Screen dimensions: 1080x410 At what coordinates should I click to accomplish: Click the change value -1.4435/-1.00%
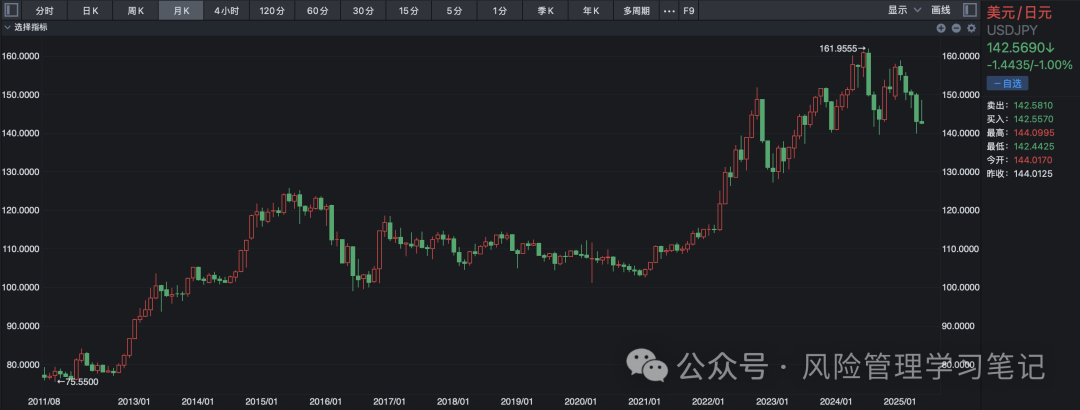point(1029,65)
